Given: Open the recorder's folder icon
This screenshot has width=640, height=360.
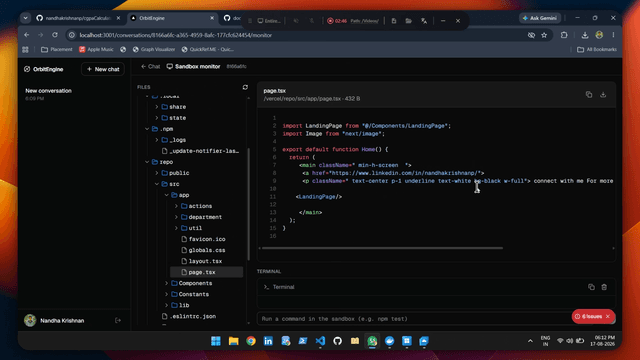Looking at the screenshot, I should click(x=408, y=21).
